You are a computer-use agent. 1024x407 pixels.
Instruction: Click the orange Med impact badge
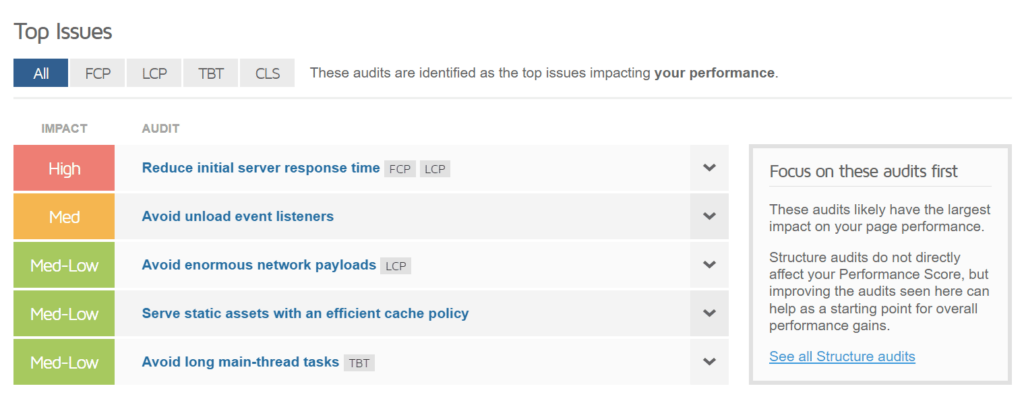(64, 216)
